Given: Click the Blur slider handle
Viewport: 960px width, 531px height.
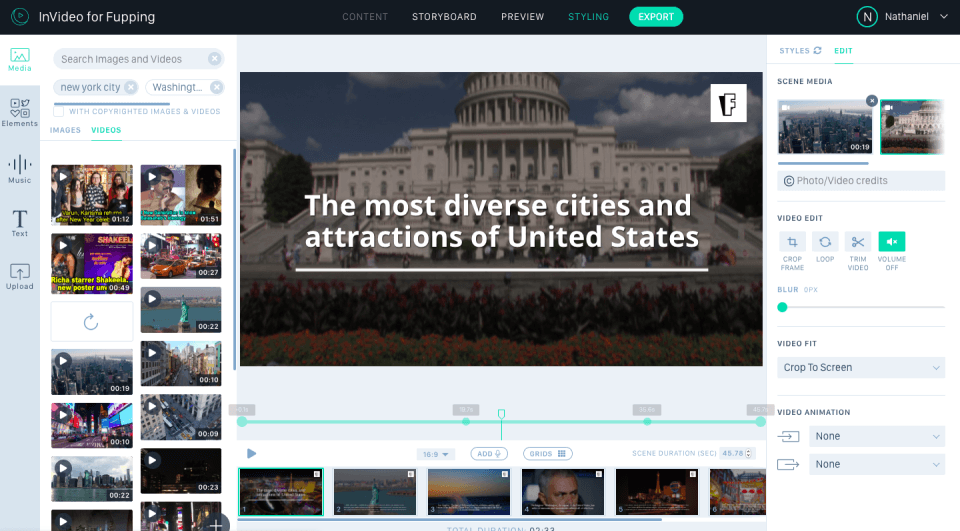Looking at the screenshot, I should (x=782, y=307).
